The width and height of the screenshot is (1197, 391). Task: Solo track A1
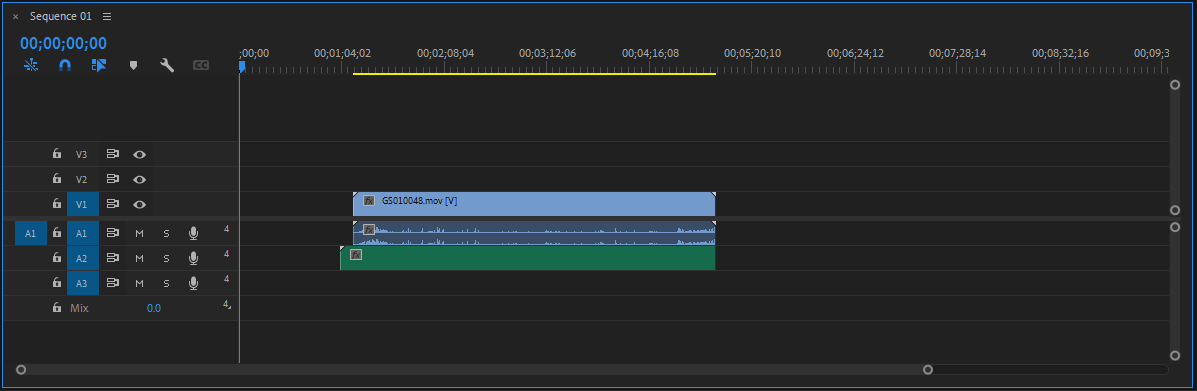pyautogui.click(x=166, y=234)
